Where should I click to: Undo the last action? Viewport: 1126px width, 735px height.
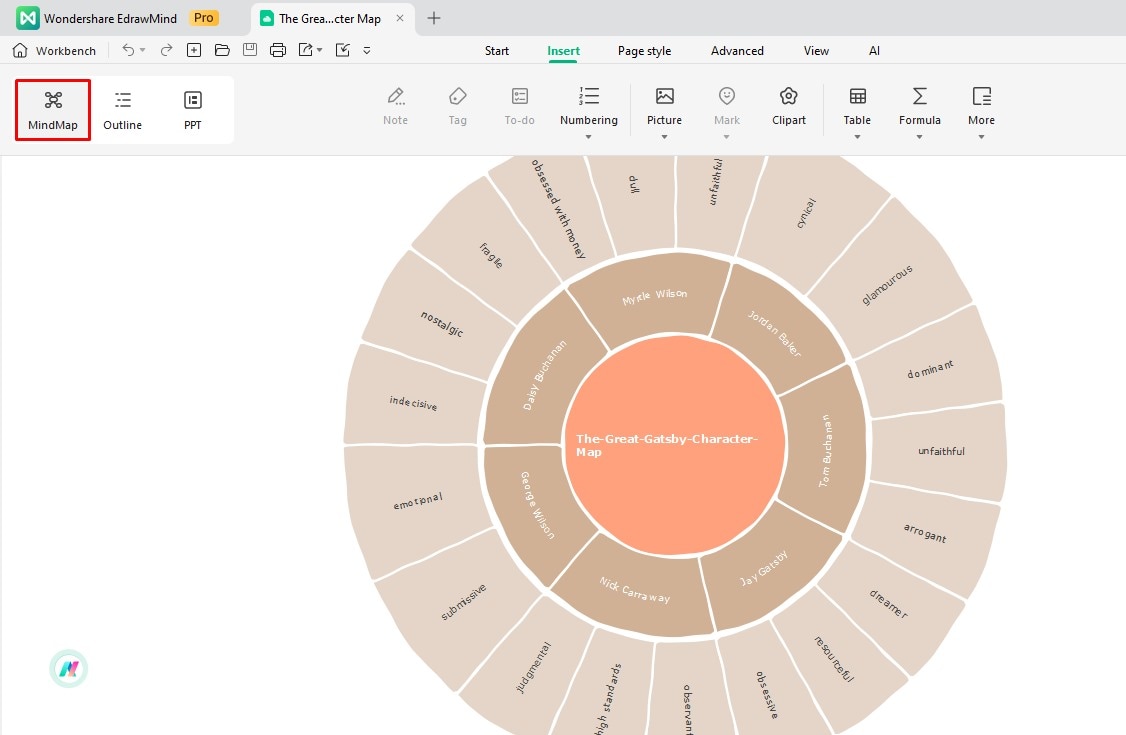pyautogui.click(x=128, y=50)
